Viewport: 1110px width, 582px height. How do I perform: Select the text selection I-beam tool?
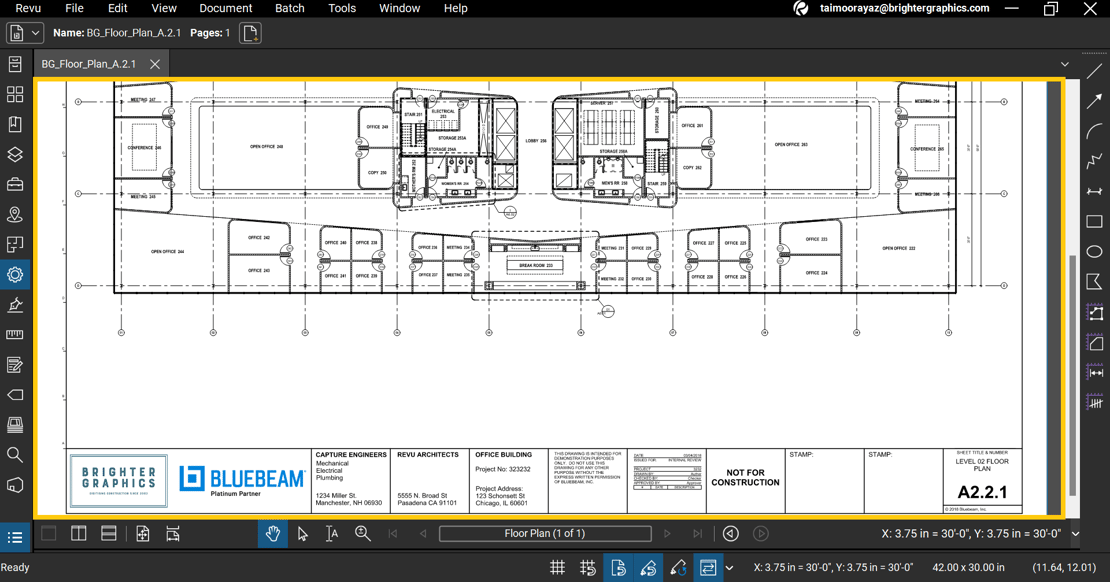(x=331, y=533)
